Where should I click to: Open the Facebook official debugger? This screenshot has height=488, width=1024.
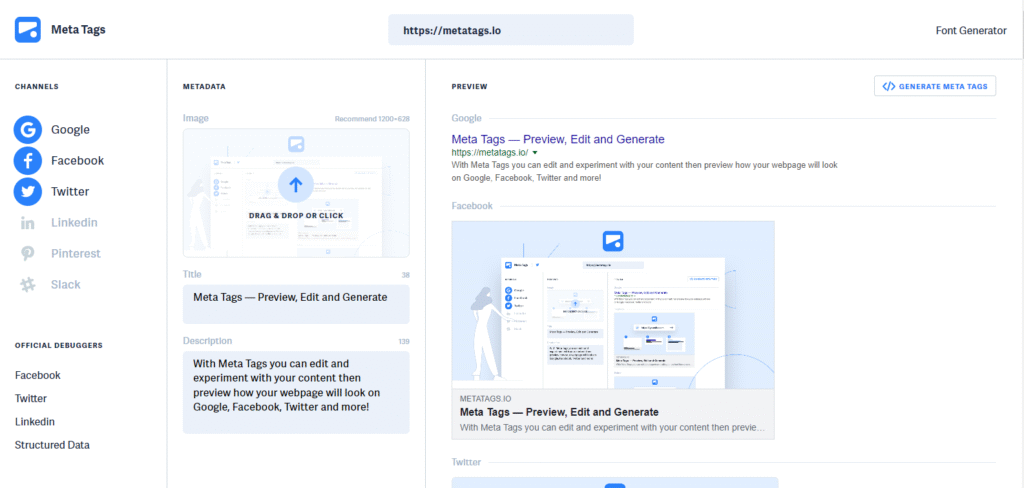pyautogui.click(x=38, y=375)
